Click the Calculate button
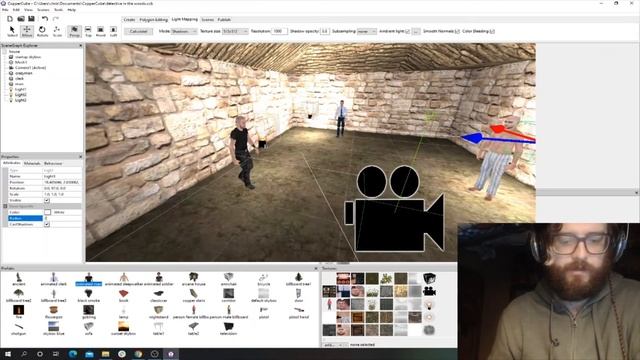The height and width of the screenshot is (360, 640). pos(139,31)
